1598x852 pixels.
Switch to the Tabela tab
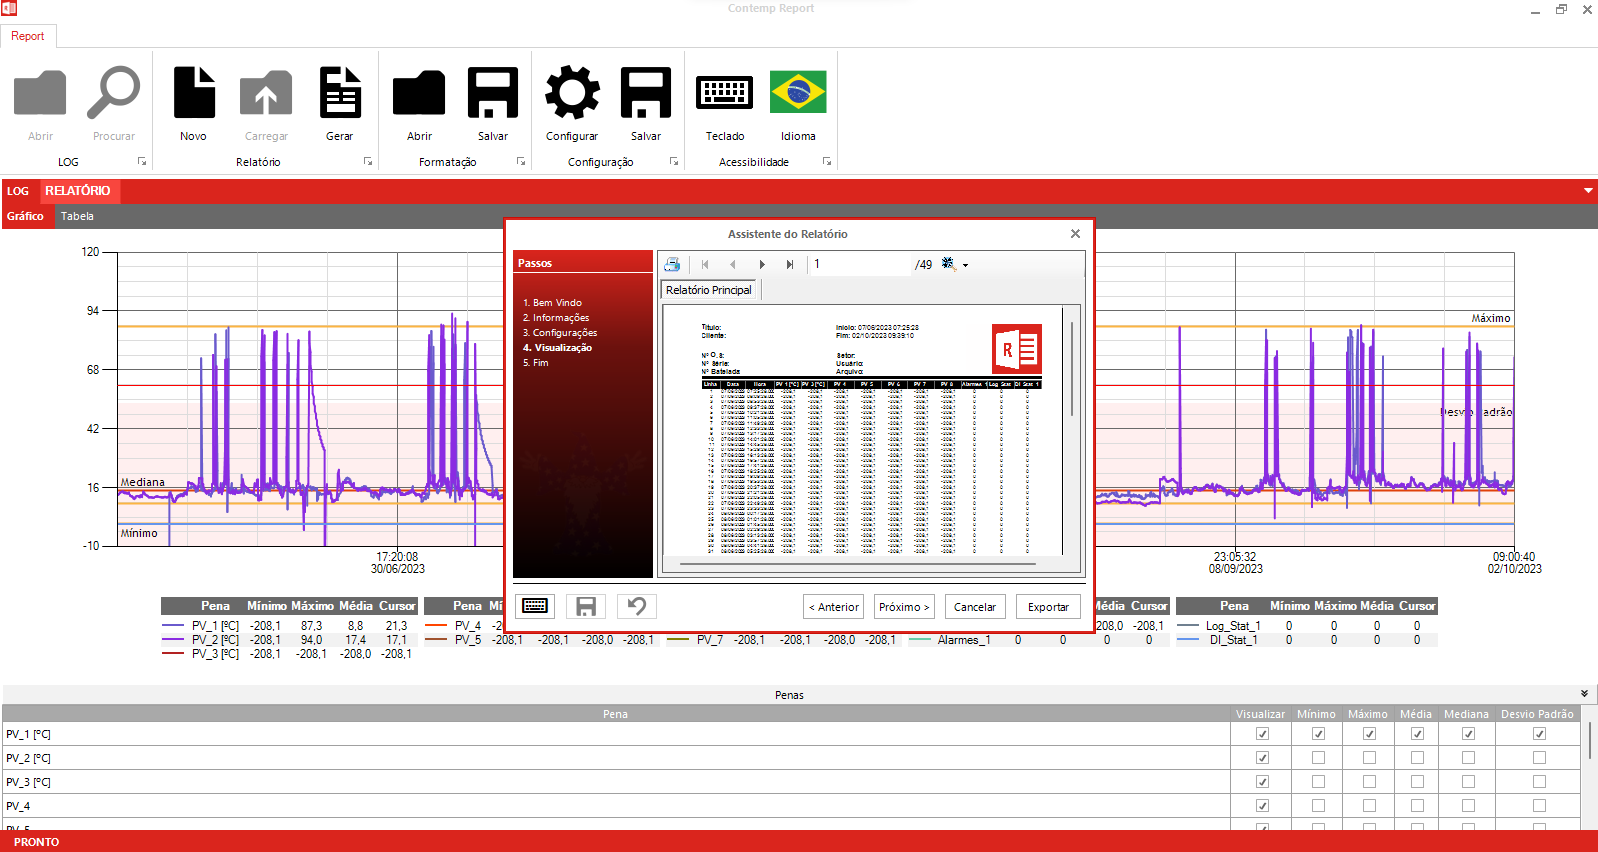click(x=77, y=216)
